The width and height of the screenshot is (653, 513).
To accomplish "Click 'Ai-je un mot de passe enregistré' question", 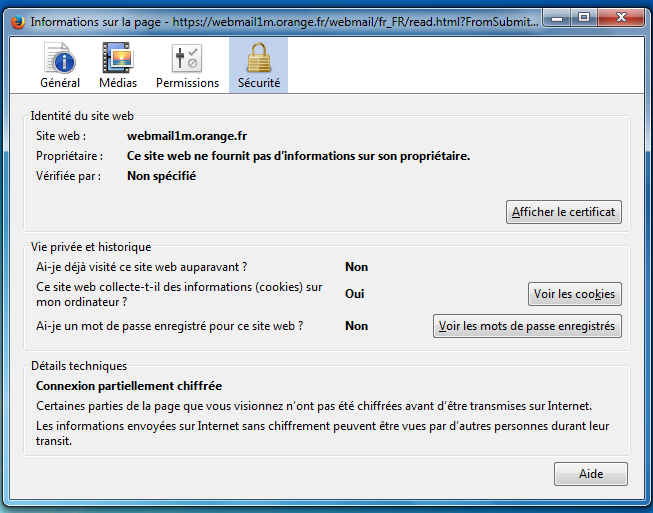I will (169, 326).
